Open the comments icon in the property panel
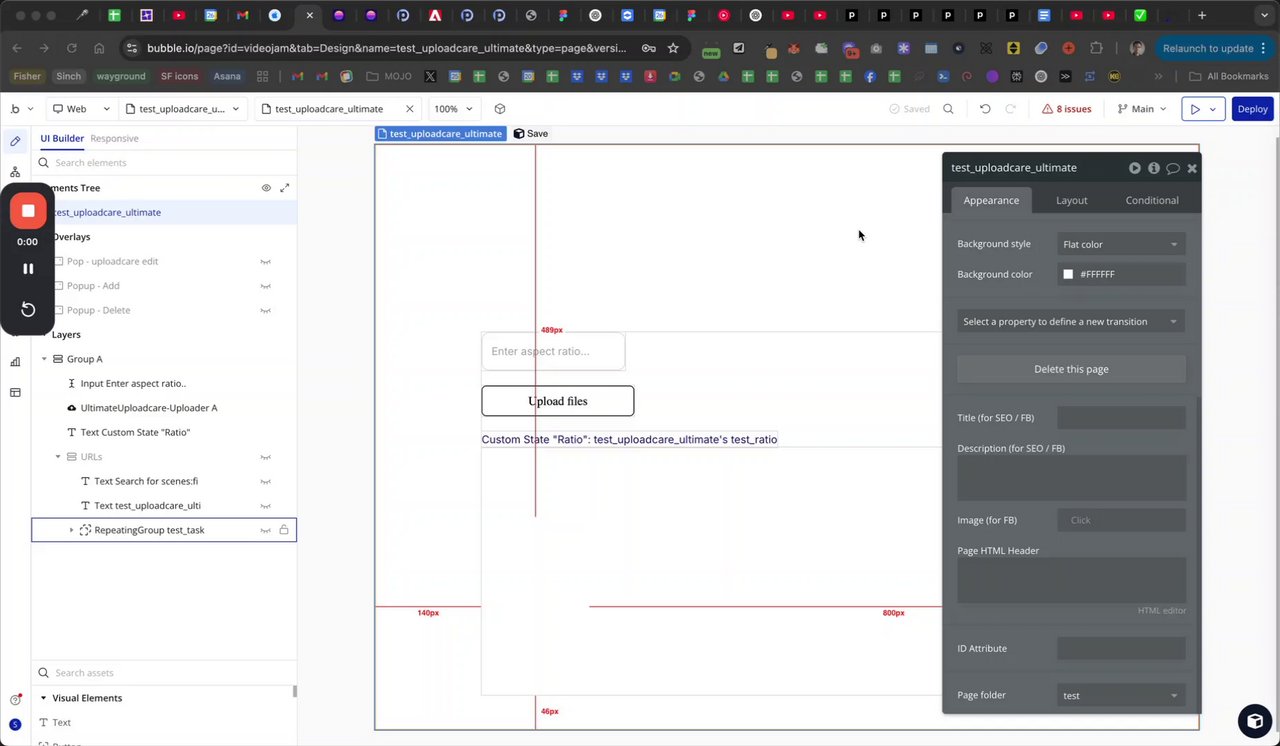This screenshot has width=1280, height=746. pos(1172,168)
